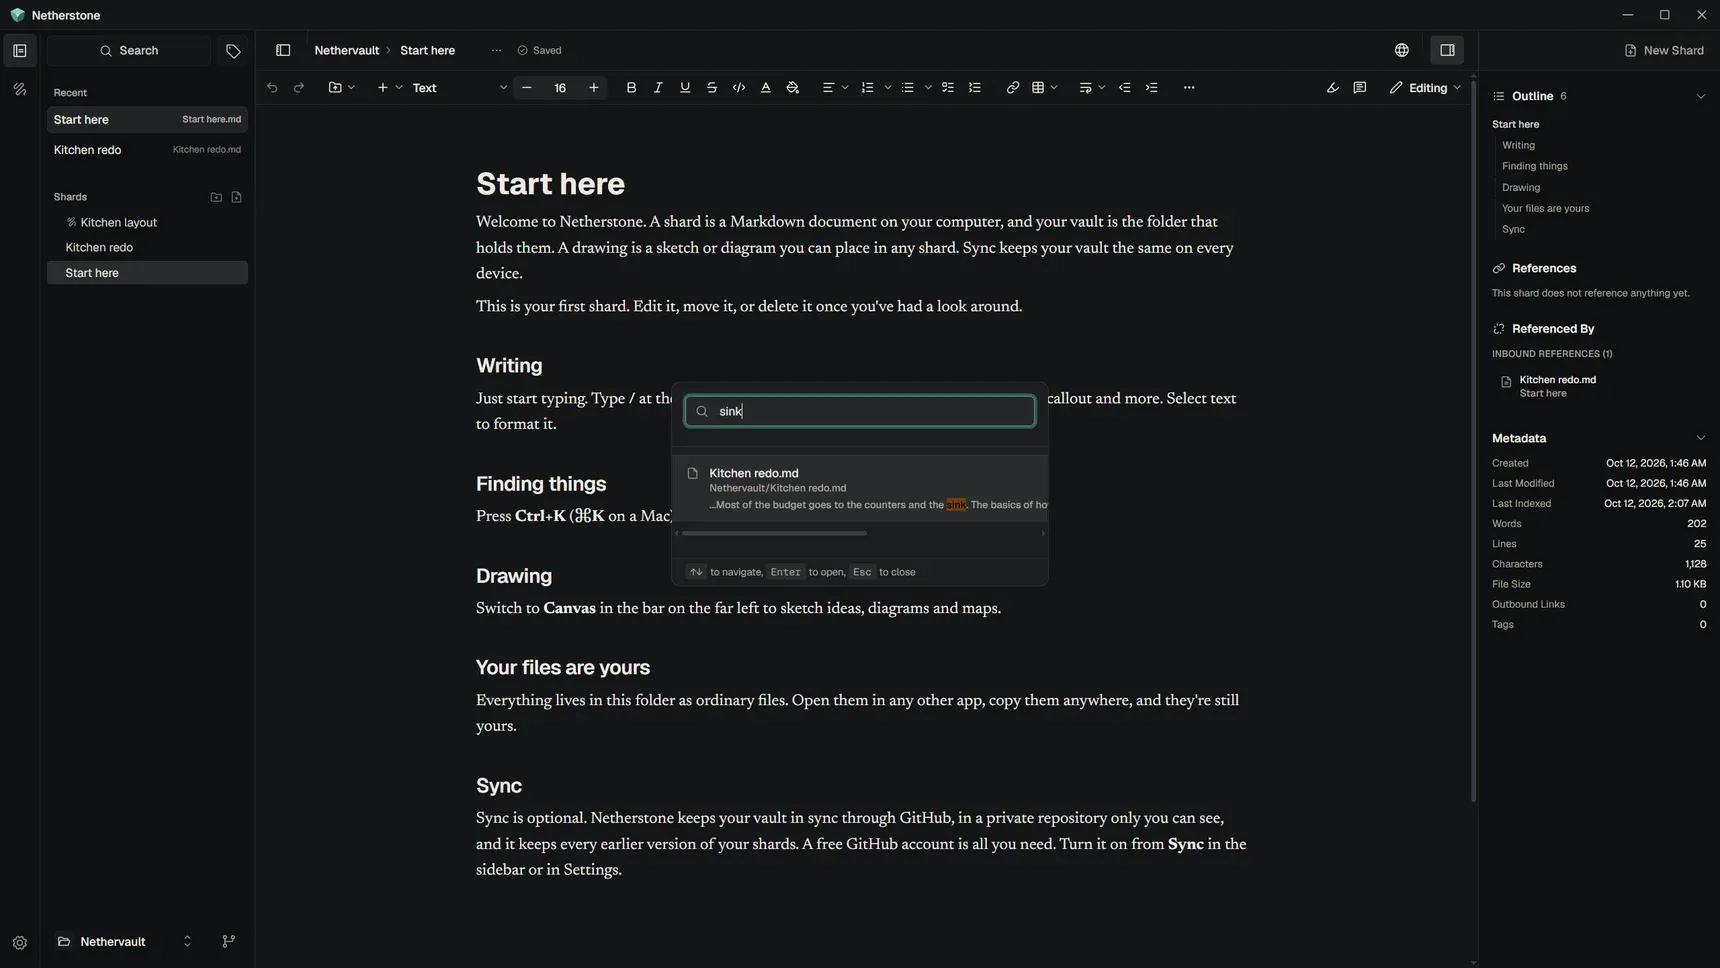The image size is (1720, 968).
Task: Open the Nethervault vault switcher
Action: [124, 942]
